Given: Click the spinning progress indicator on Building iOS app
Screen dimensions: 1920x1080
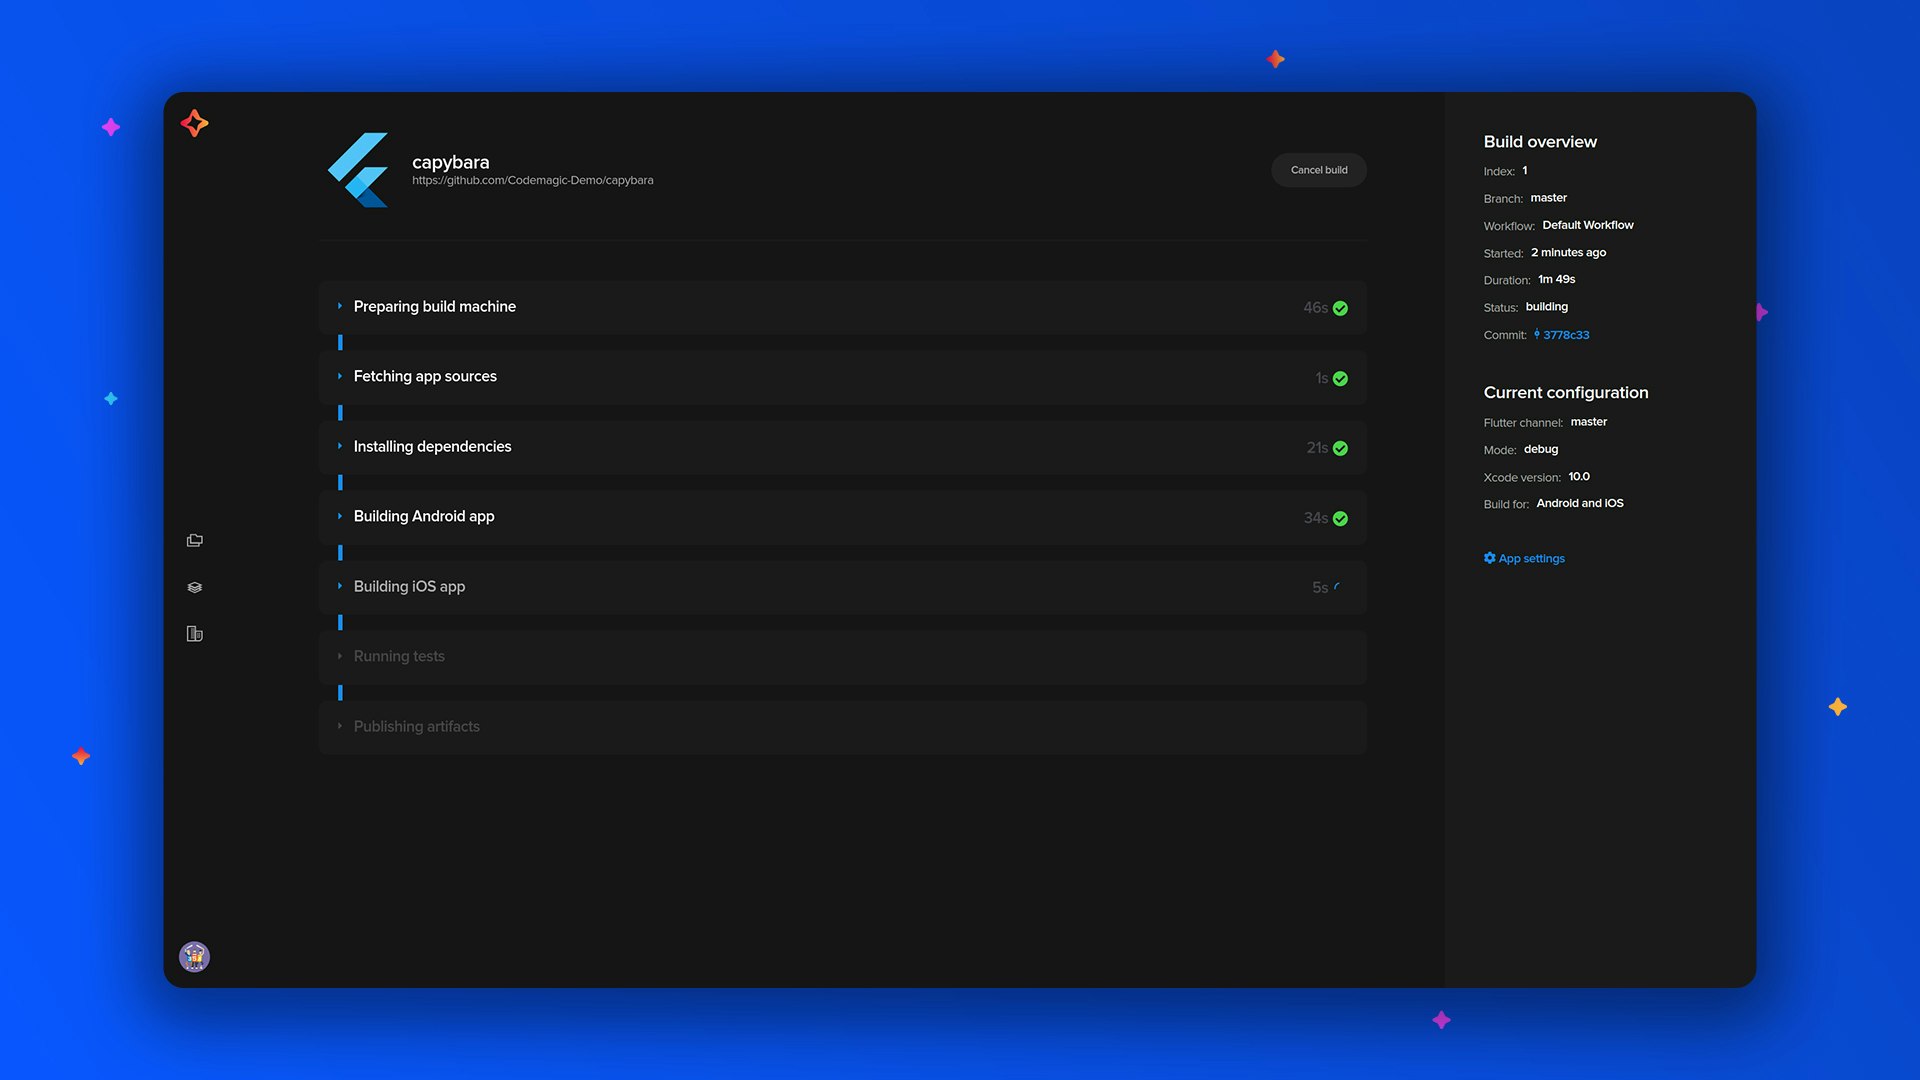Looking at the screenshot, I should [1340, 587].
